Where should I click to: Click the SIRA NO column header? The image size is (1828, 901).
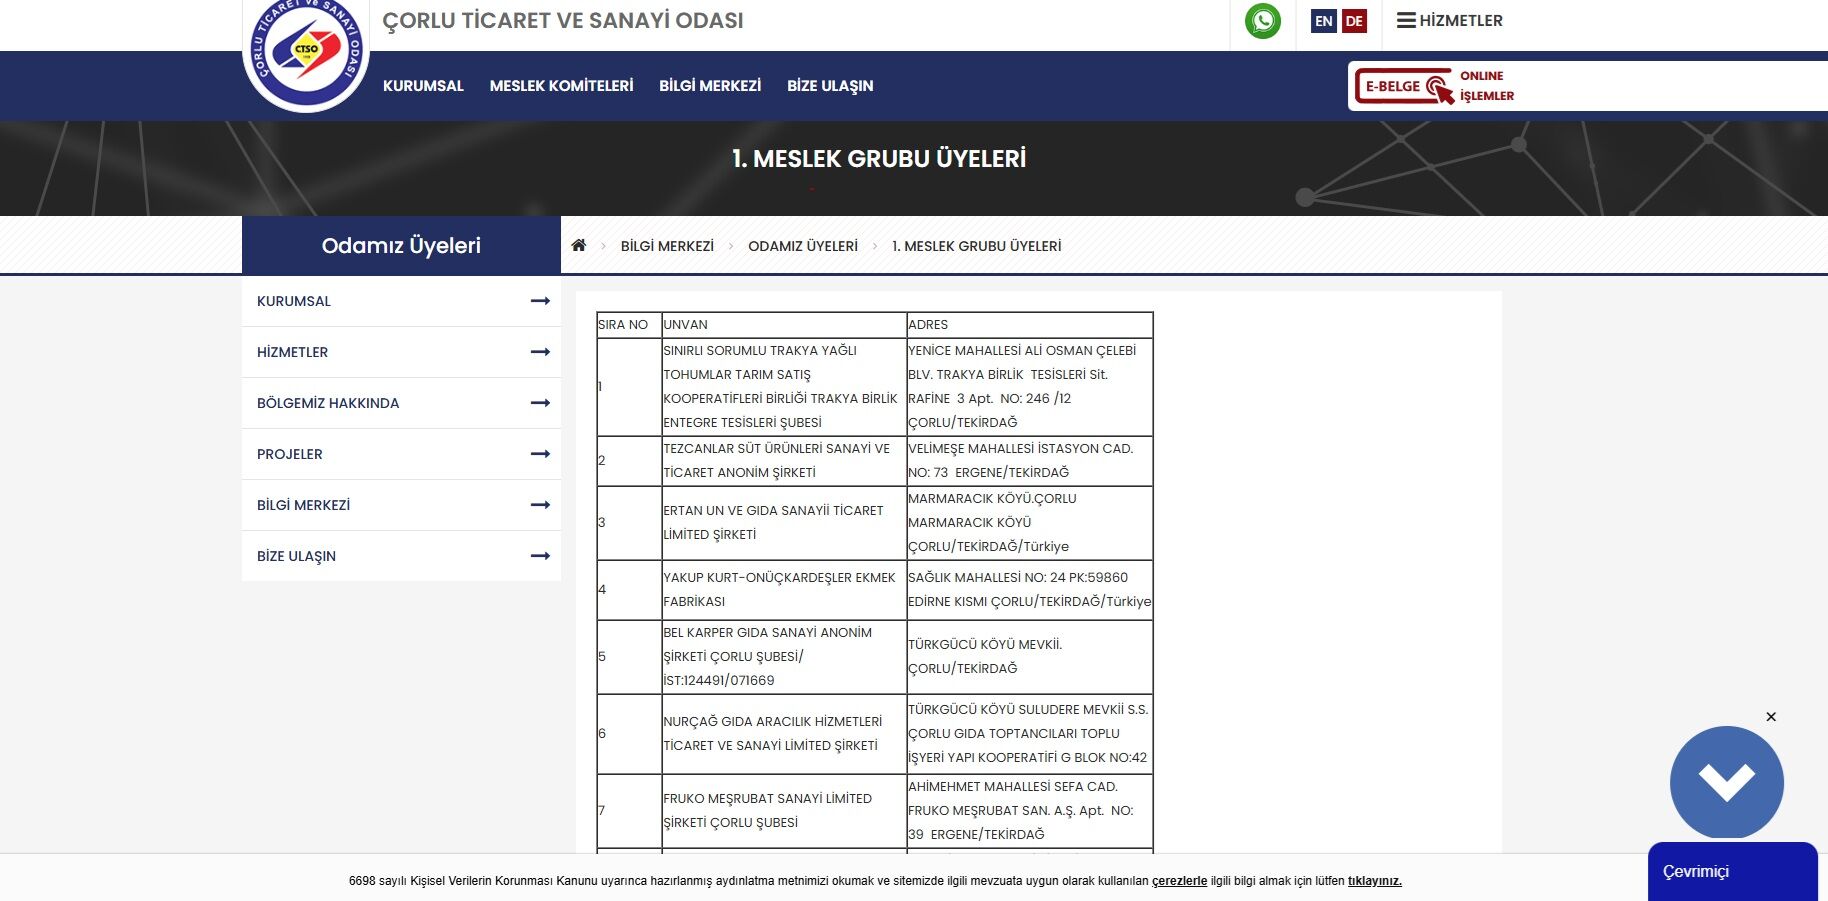pos(629,325)
